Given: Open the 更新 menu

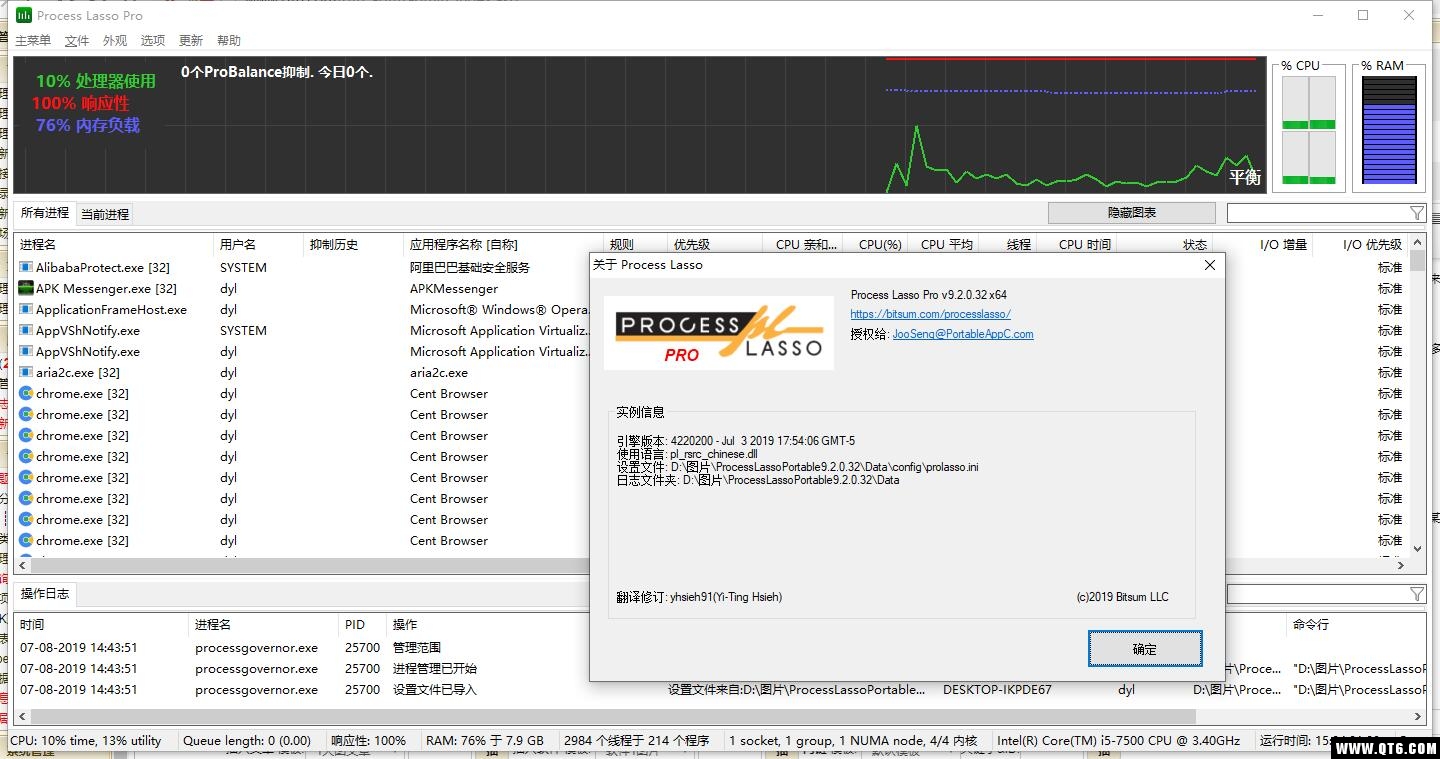Looking at the screenshot, I should 191,41.
